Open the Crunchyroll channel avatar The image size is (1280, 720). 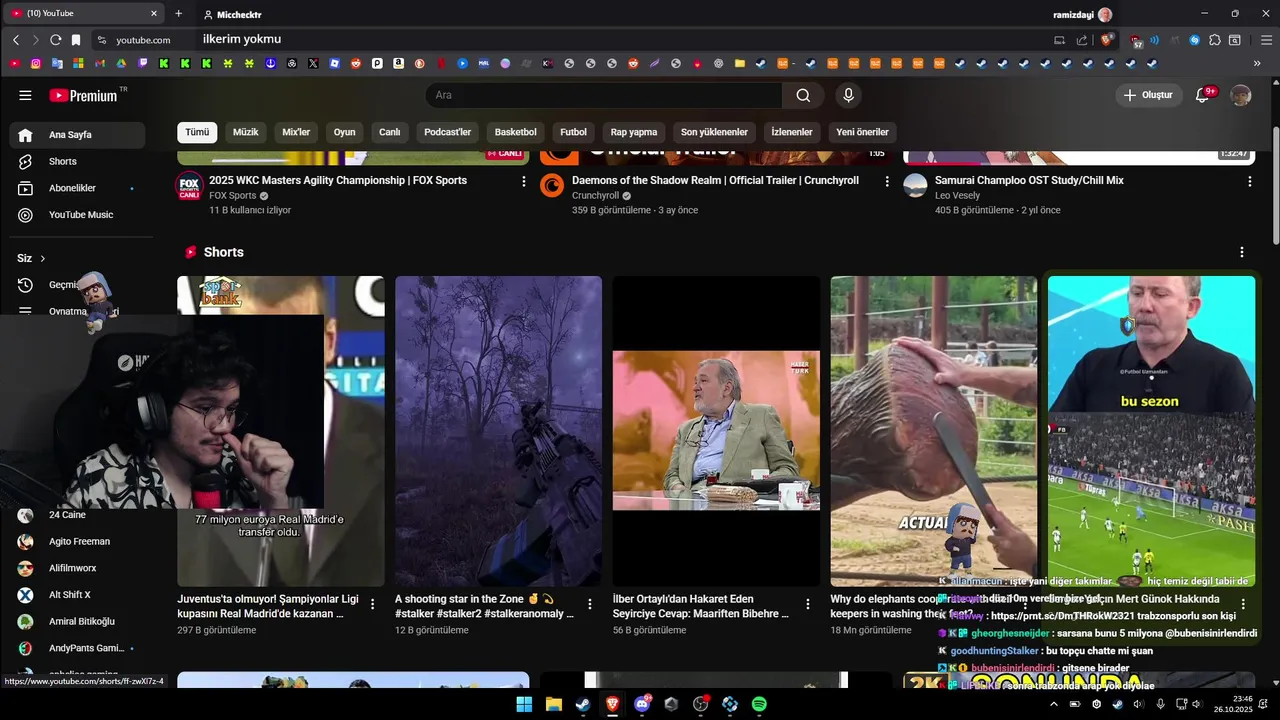pyautogui.click(x=552, y=185)
